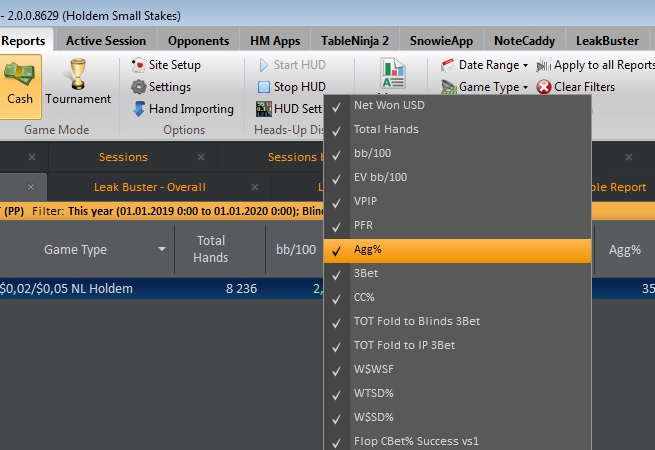
Task: Select Cash game mode icon
Action: click(x=19, y=86)
